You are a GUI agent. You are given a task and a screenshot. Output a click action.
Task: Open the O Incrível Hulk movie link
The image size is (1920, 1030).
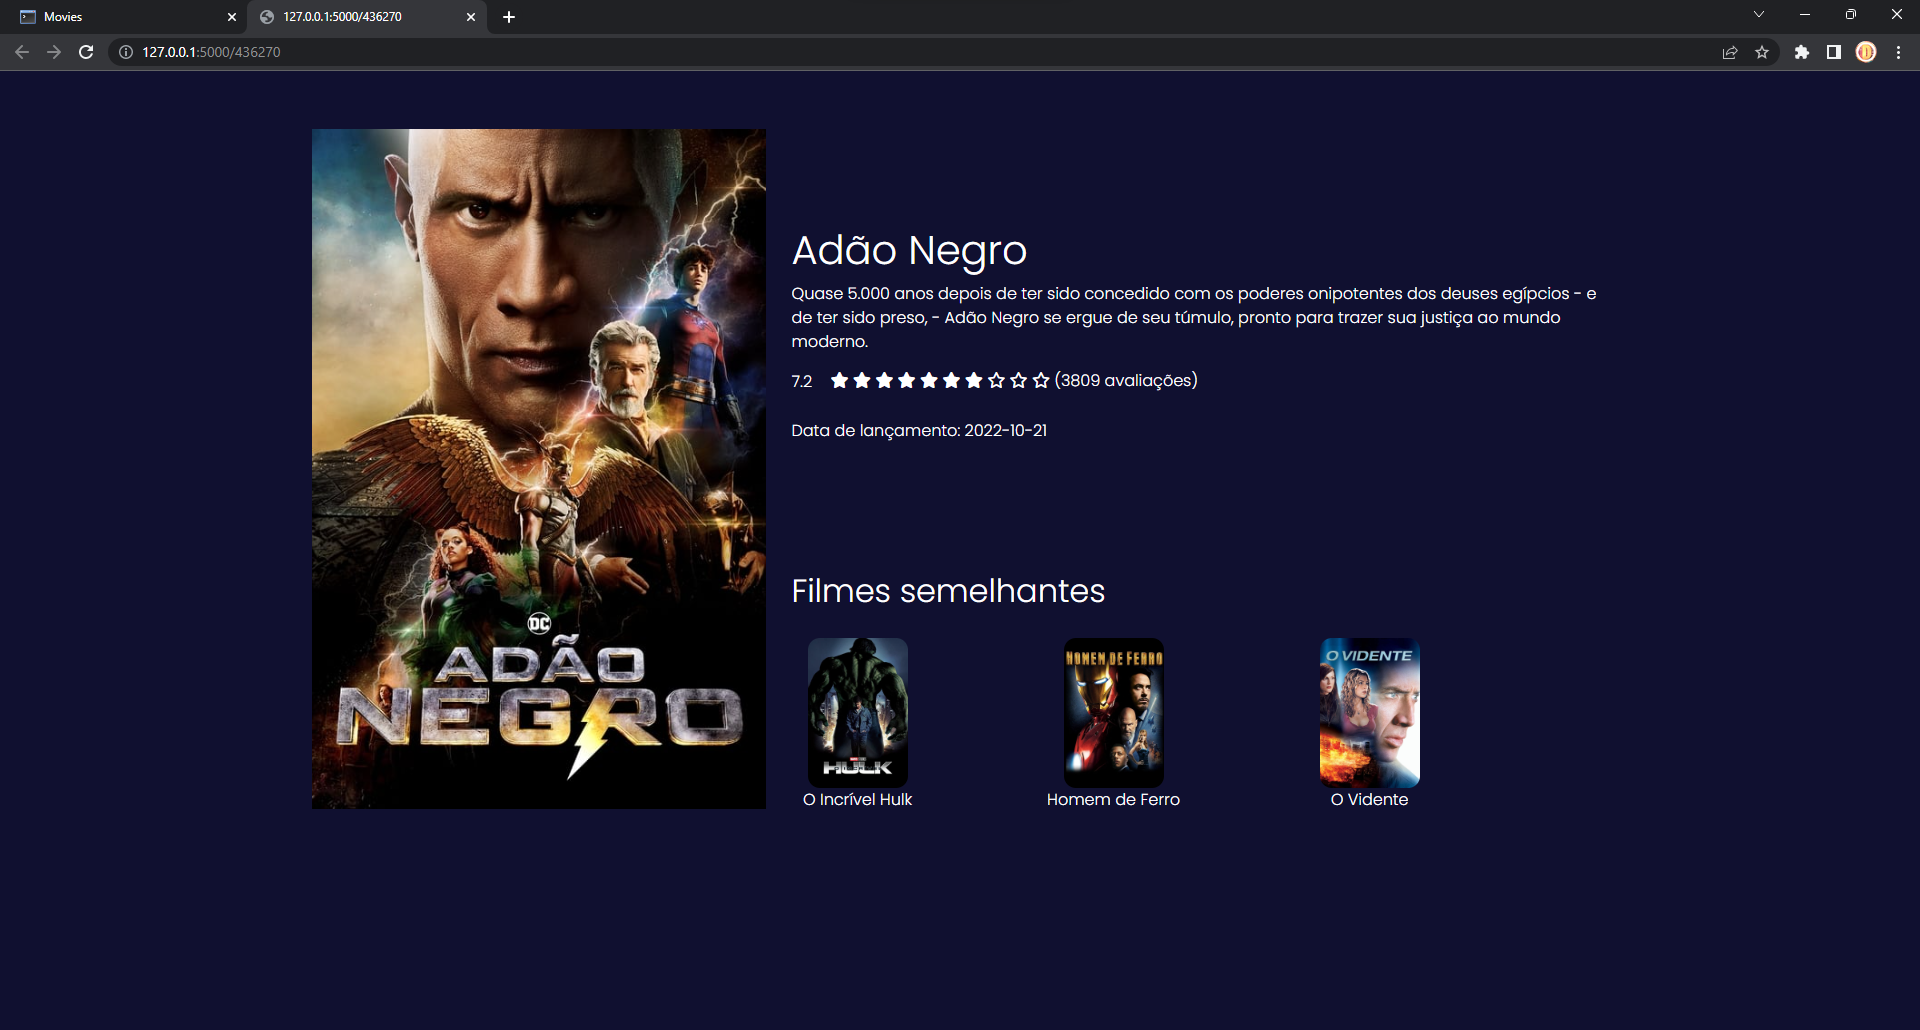click(x=858, y=712)
